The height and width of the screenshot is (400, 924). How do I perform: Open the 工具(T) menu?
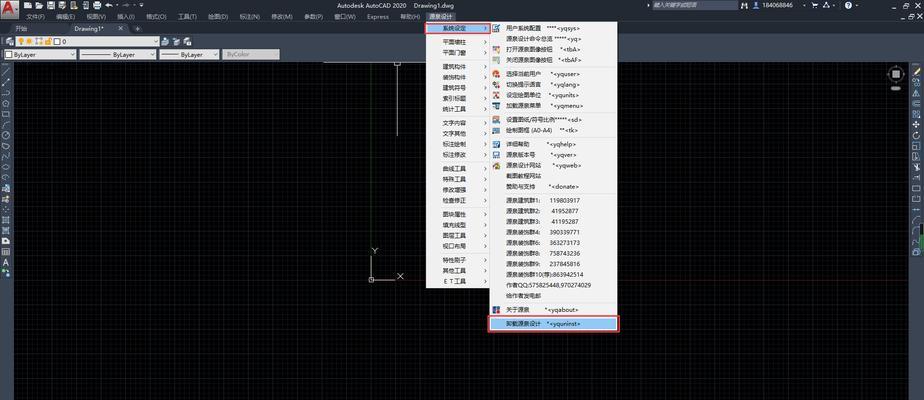187,17
